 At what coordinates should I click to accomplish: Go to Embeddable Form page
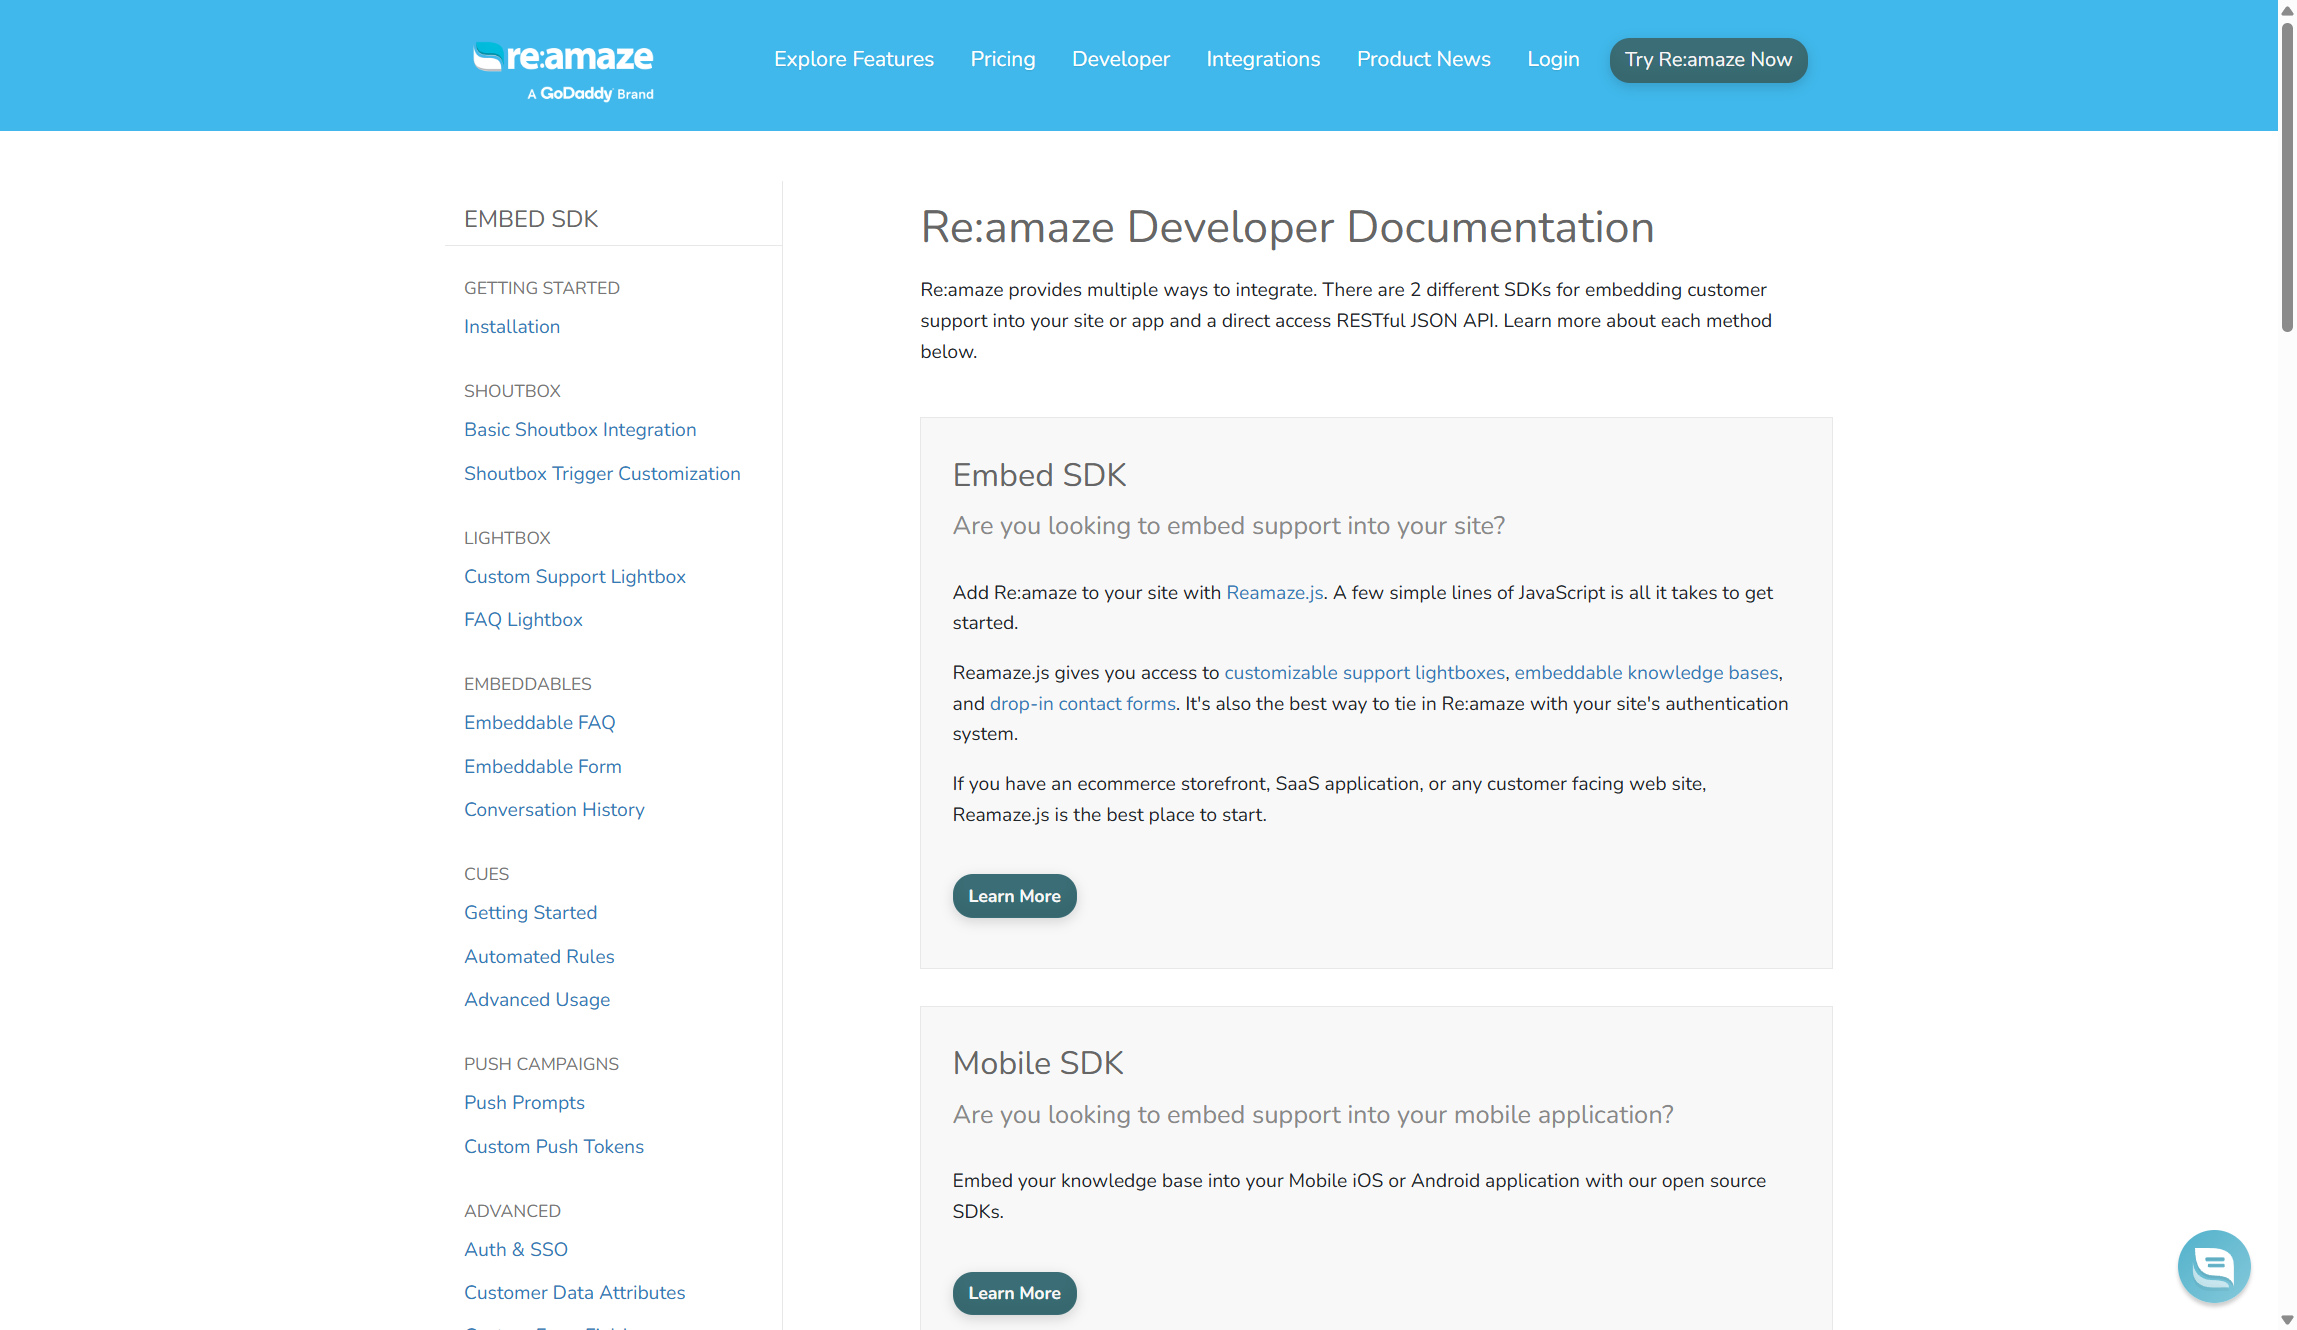pyautogui.click(x=543, y=766)
